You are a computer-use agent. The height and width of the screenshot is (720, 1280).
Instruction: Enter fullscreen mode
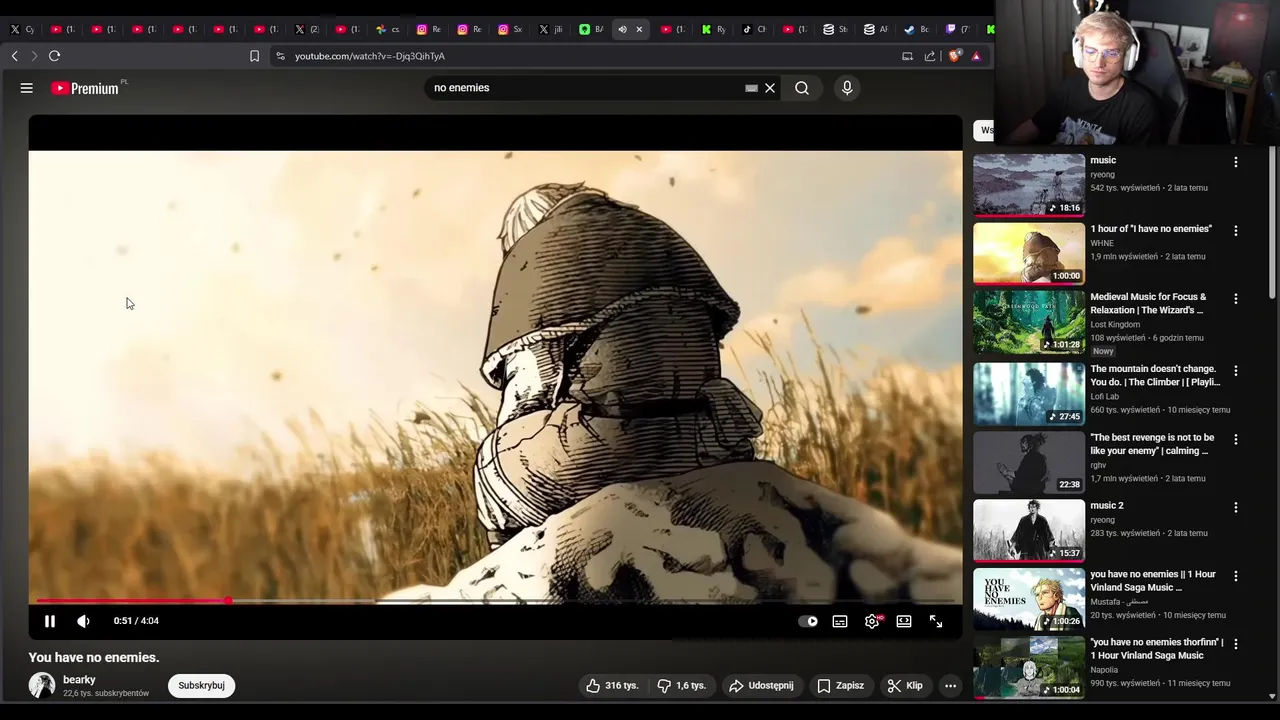pos(936,621)
